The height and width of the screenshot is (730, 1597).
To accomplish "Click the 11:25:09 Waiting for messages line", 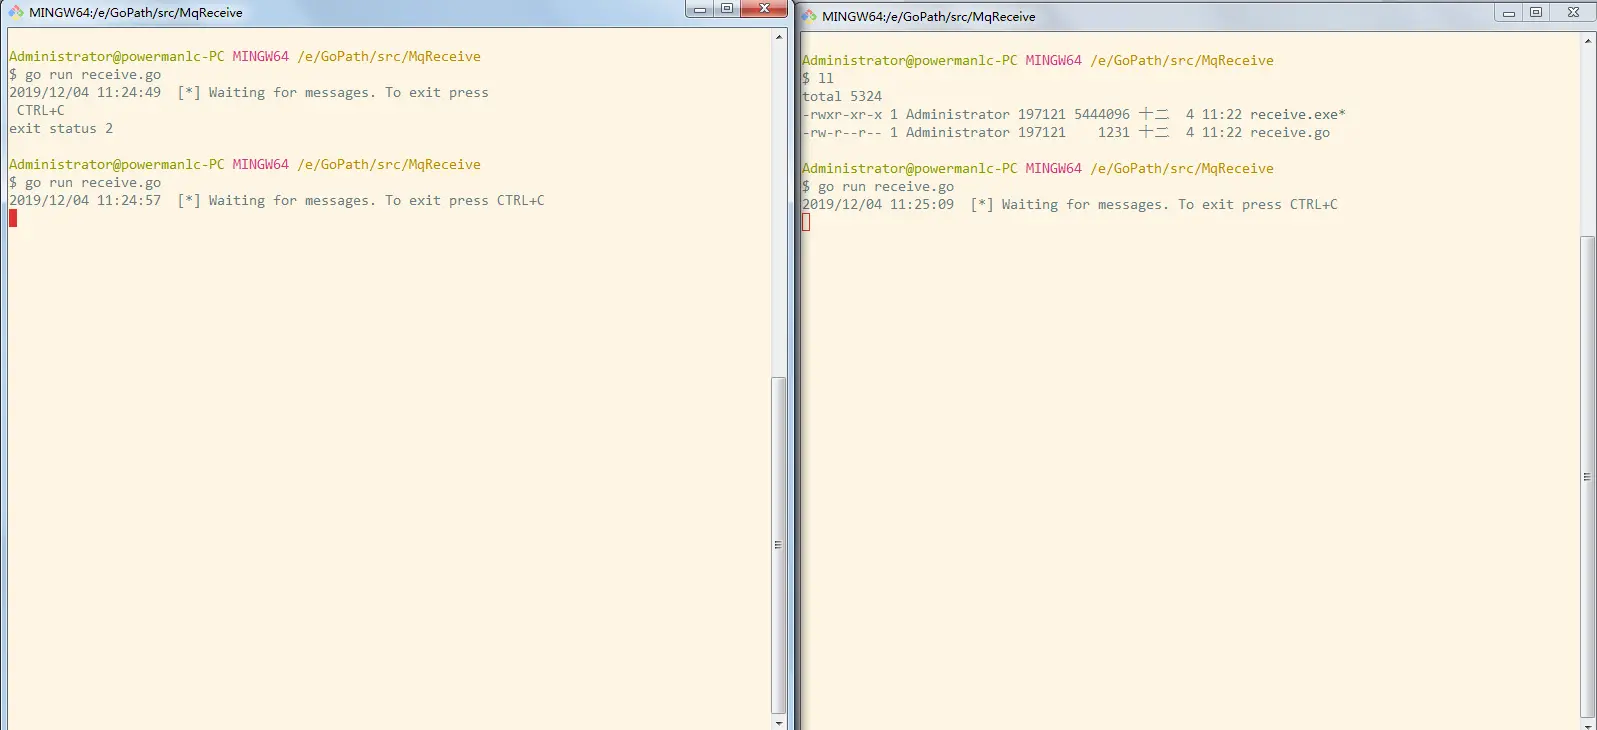I will click(x=1070, y=205).
